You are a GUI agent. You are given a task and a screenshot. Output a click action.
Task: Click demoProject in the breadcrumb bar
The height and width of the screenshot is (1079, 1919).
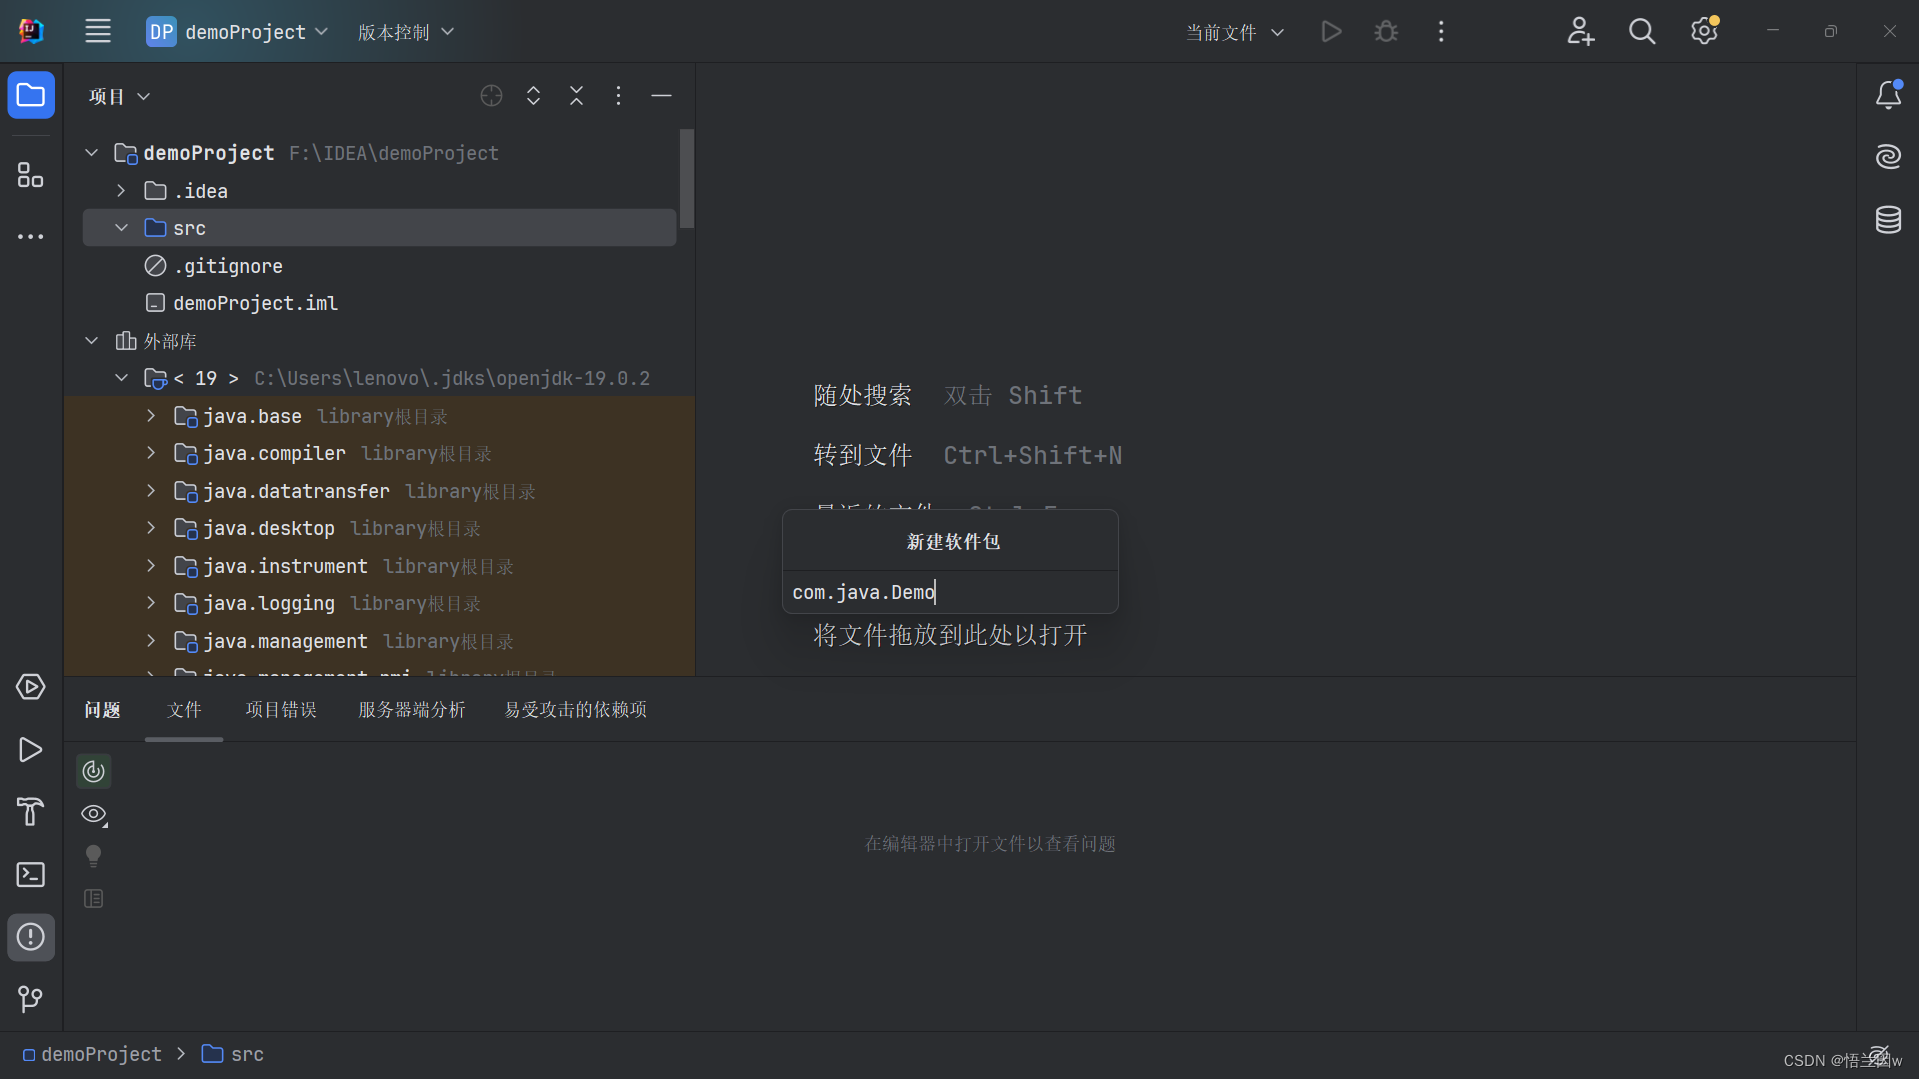pyautogui.click(x=91, y=1054)
